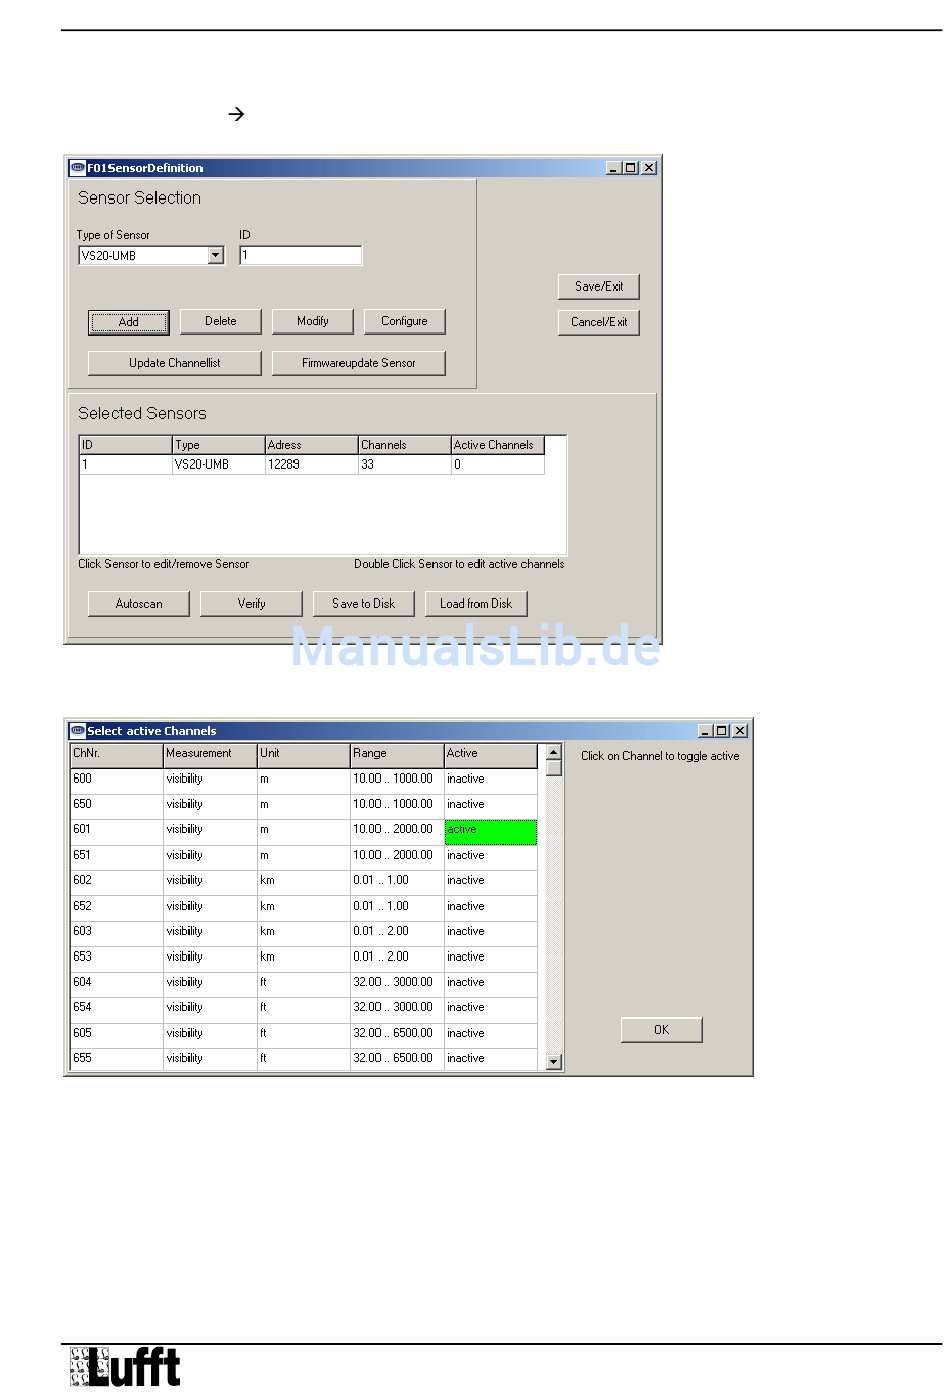This screenshot has width=950, height=1398.
Task: Click Adress column header
Action: (311, 445)
